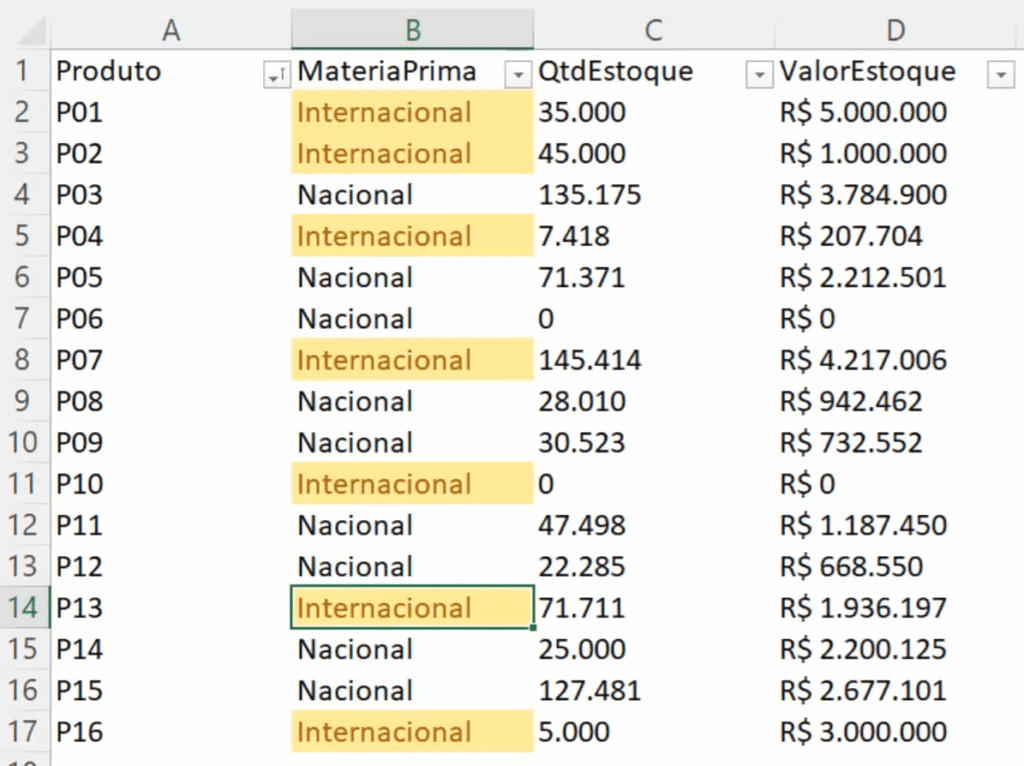Select value cell R$ 4.217.006
Screen dimensions: 1024x766
point(896,360)
